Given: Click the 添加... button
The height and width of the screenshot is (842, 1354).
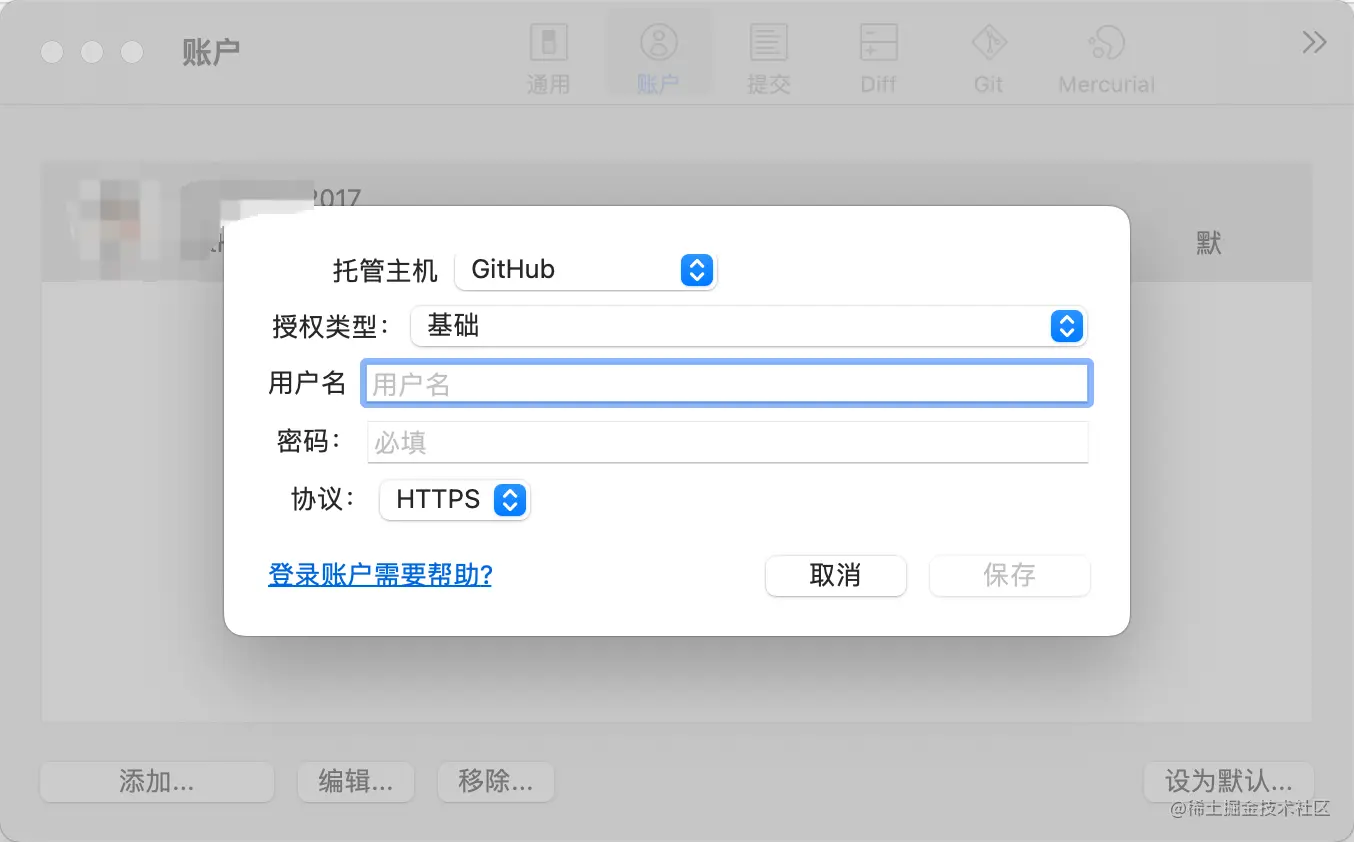Looking at the screenshot, I should pyautogui.click(x=157, y=781).
